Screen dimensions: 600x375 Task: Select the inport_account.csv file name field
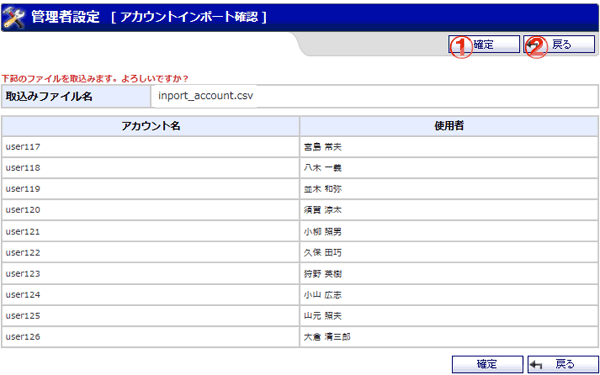click(x=374, y=96)
